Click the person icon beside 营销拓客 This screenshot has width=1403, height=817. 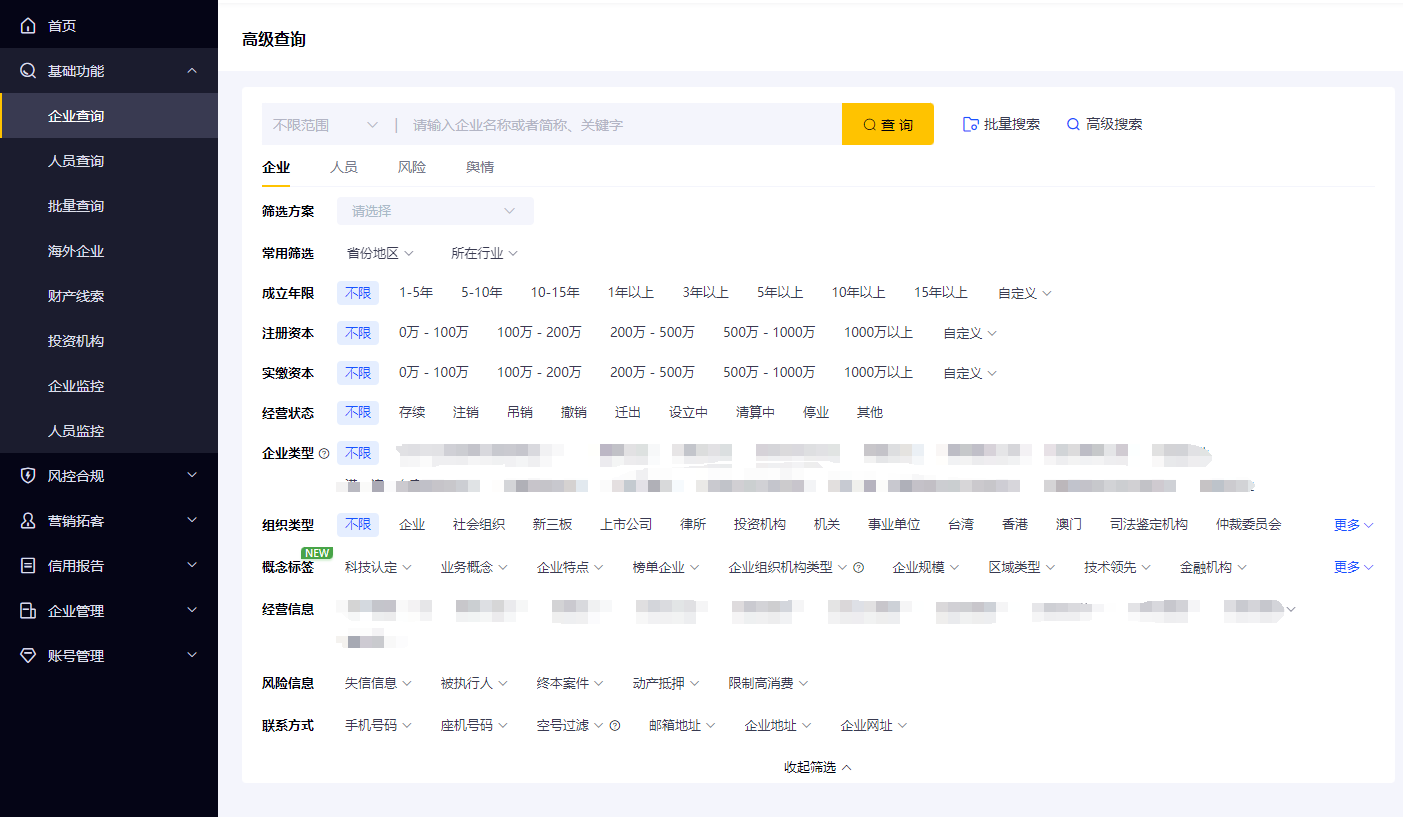28,521
